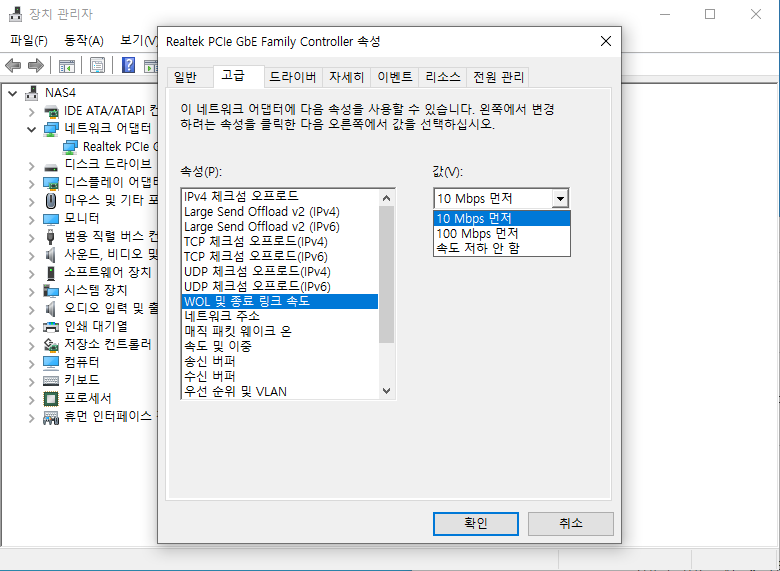Select TCP 체크섬 오프로드(IPv6) property
This screenshot has width=780, height=571.
pyautogui.click(x=280, y=257)
